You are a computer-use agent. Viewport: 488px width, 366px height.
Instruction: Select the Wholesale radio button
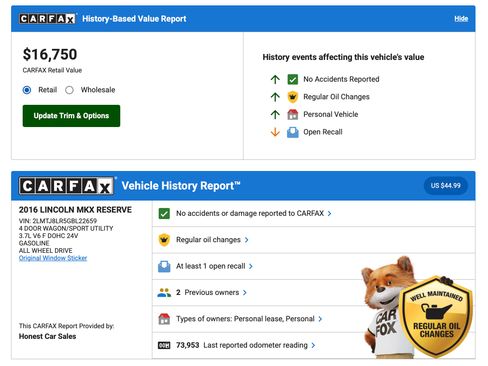(x=69, y=90)
